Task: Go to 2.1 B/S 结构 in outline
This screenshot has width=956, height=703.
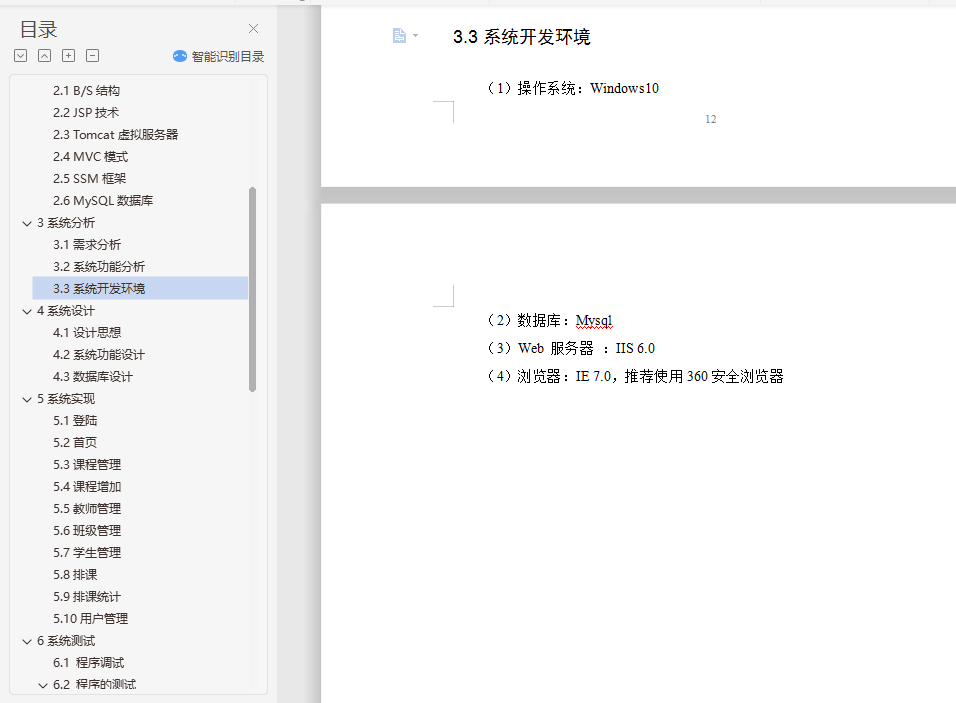Action: click(86, 91)
